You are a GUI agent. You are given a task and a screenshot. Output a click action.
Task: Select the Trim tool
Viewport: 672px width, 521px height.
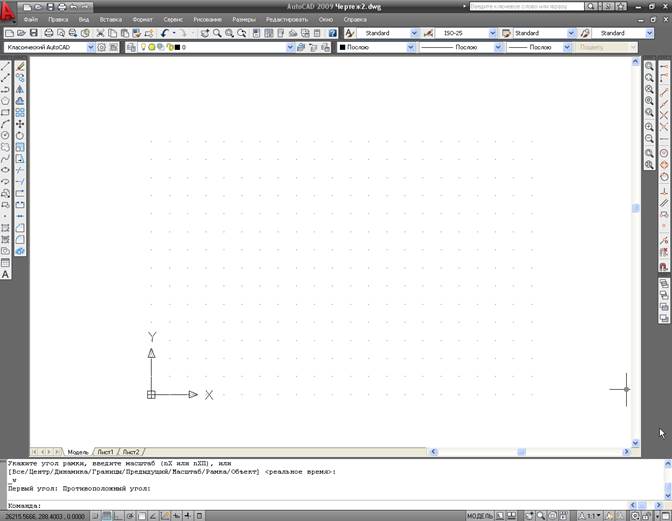point(20,170)
